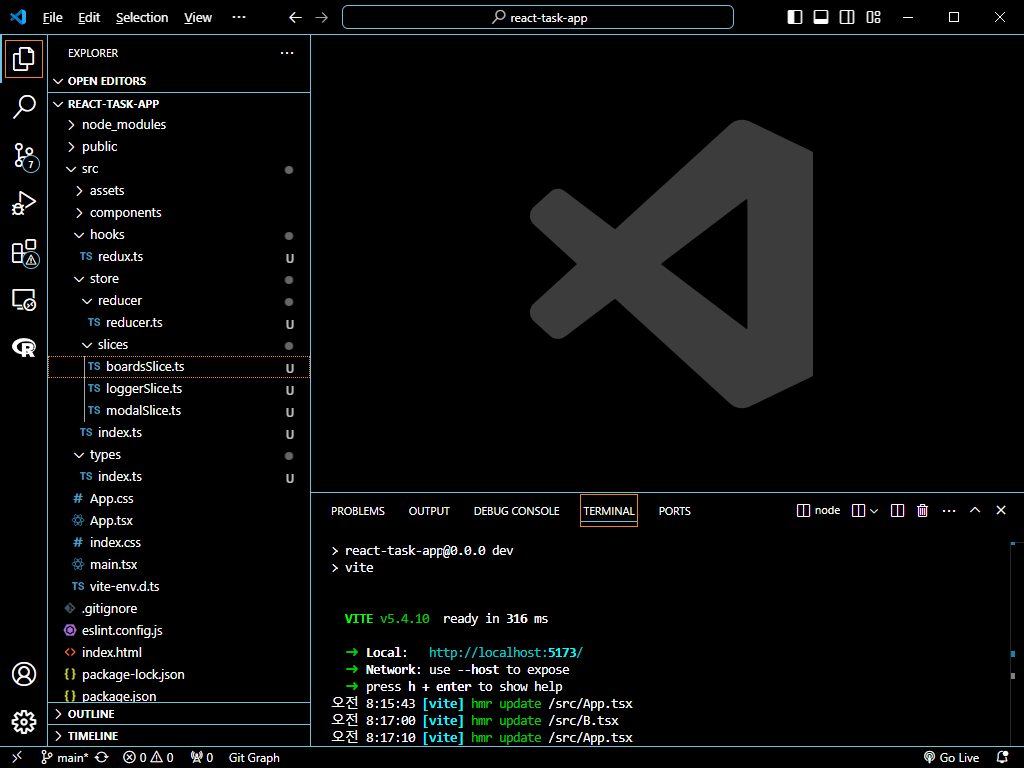This screenshot has width=1024, height=768.
Task: Toggle Panel visibility in title bar
Action: pyautogui.click(x=821, y=18)
